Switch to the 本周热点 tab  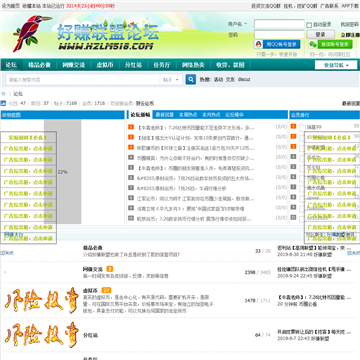click(188, 115)
